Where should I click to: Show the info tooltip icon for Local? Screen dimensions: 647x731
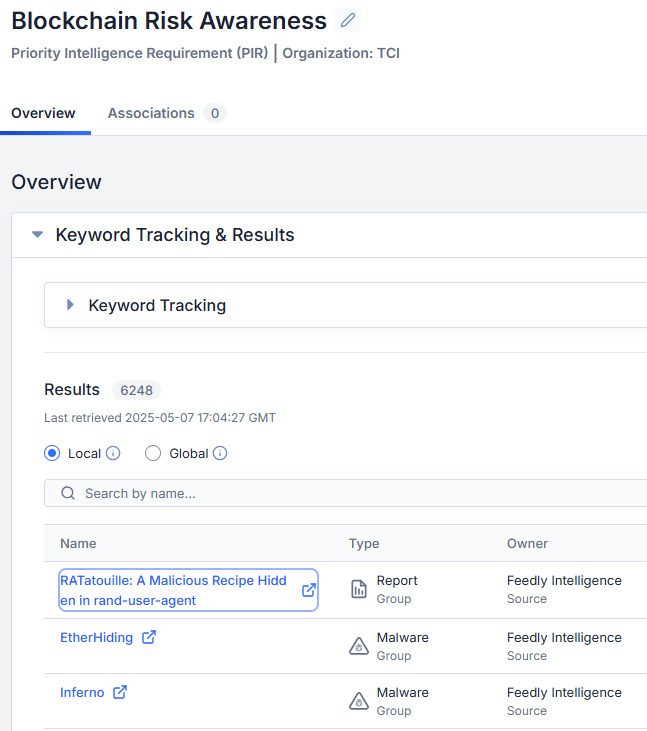[x=113, y=453]
